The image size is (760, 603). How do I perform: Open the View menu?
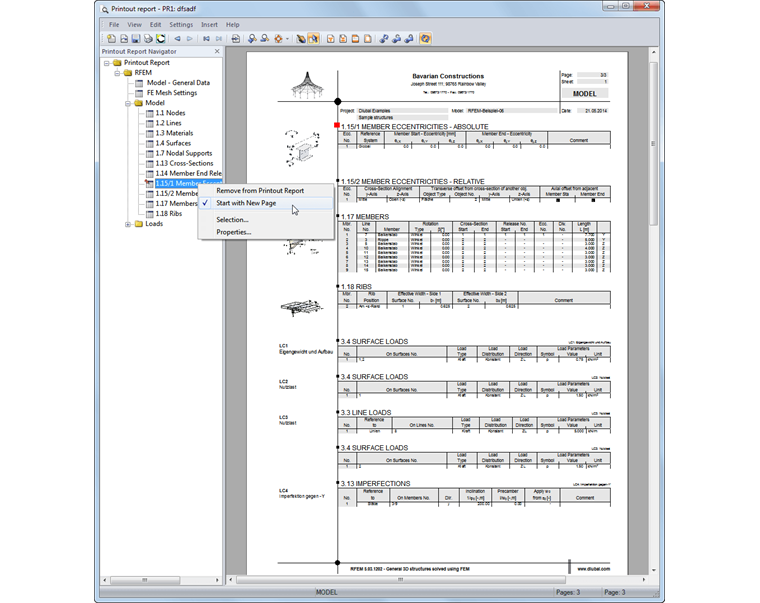point(134,25)
